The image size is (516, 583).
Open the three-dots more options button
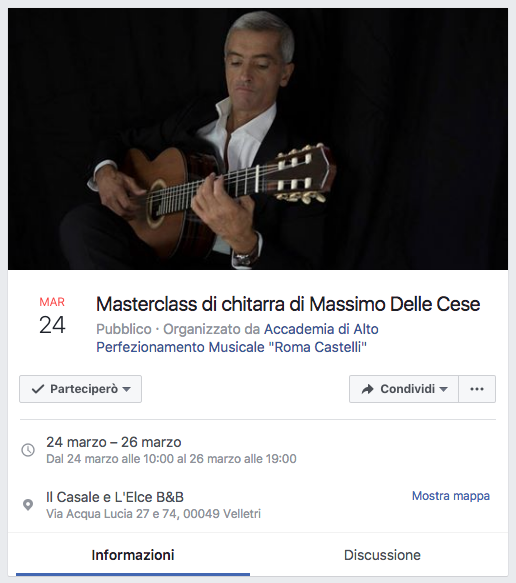477,389
